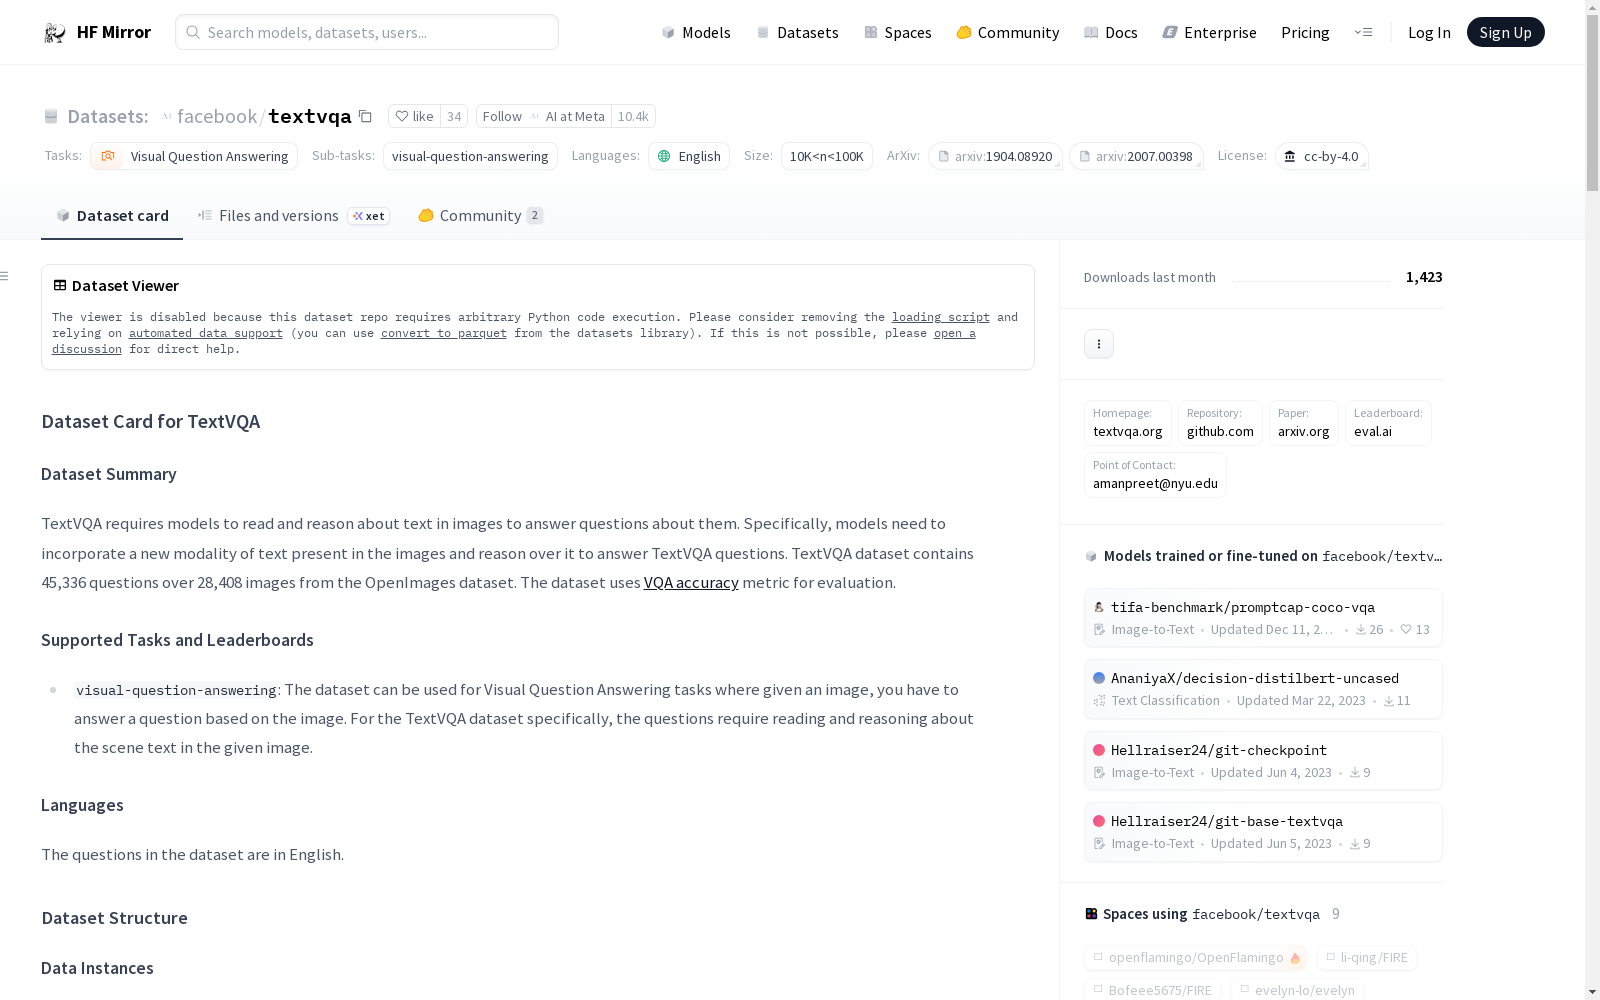This screenshot has height=1000, width=1600.
Task: Open the Spaces menu
Action: click(898, 32)
